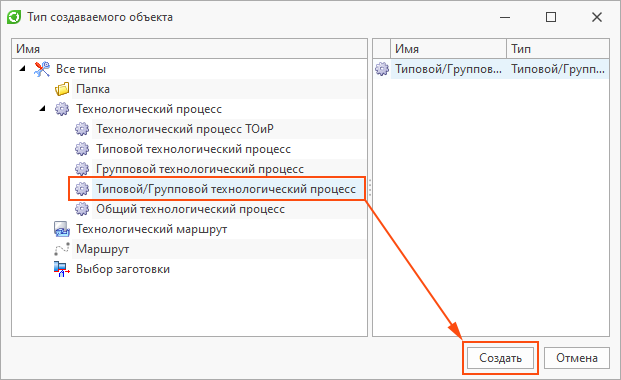Click the Создать button
This screenshot has height=380, width=621.
(x=500, y=358)
